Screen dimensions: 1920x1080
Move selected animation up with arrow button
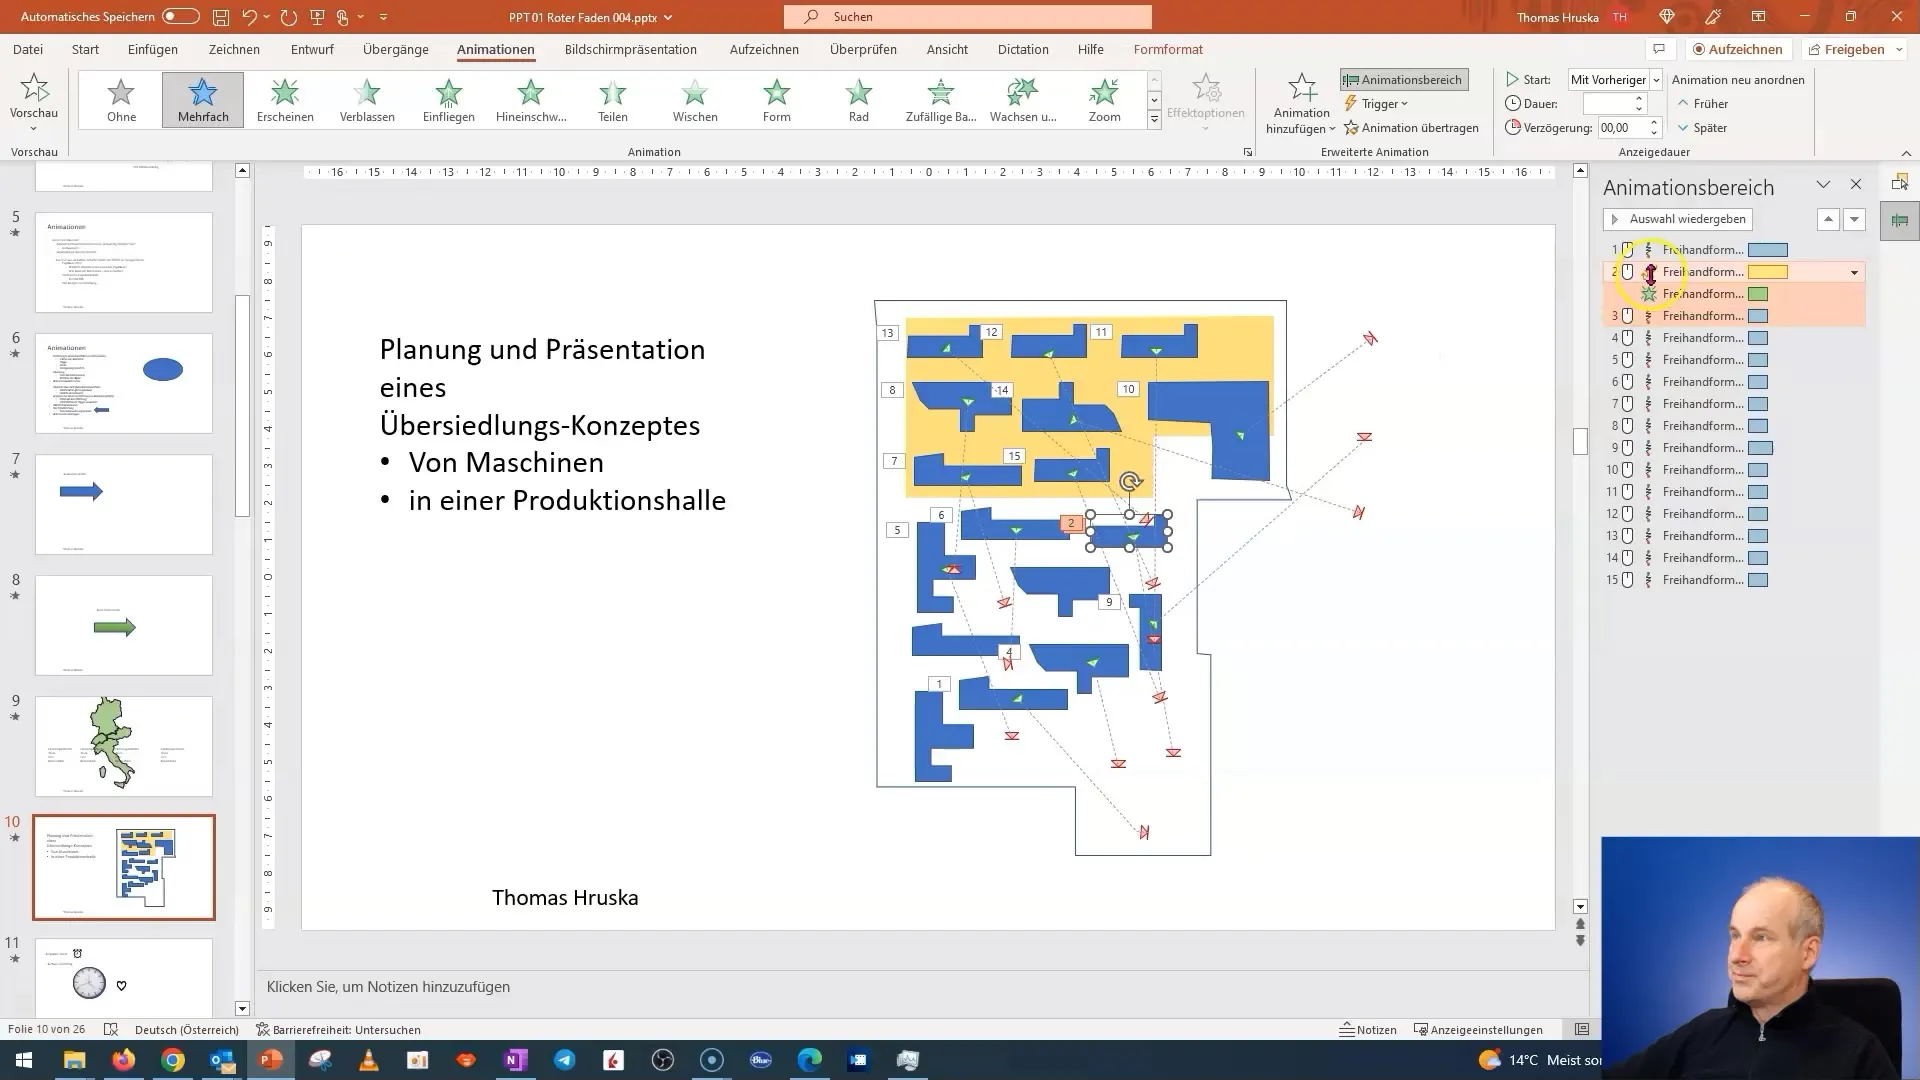1828,219
